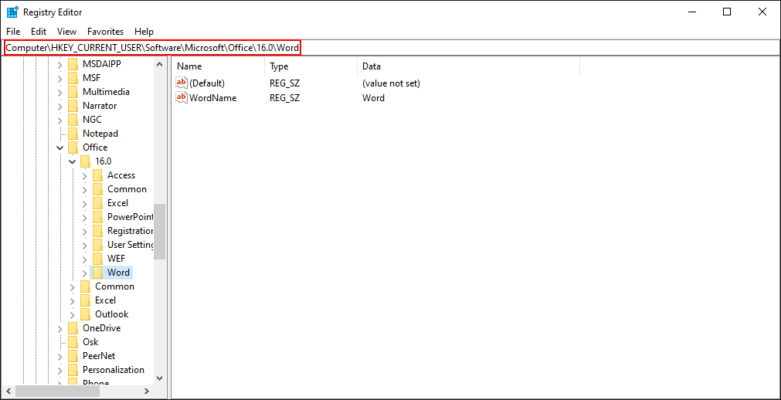The image size is (781, 400).
Task: Click the tree vertical scrollbar thumb
Action: 159,232
